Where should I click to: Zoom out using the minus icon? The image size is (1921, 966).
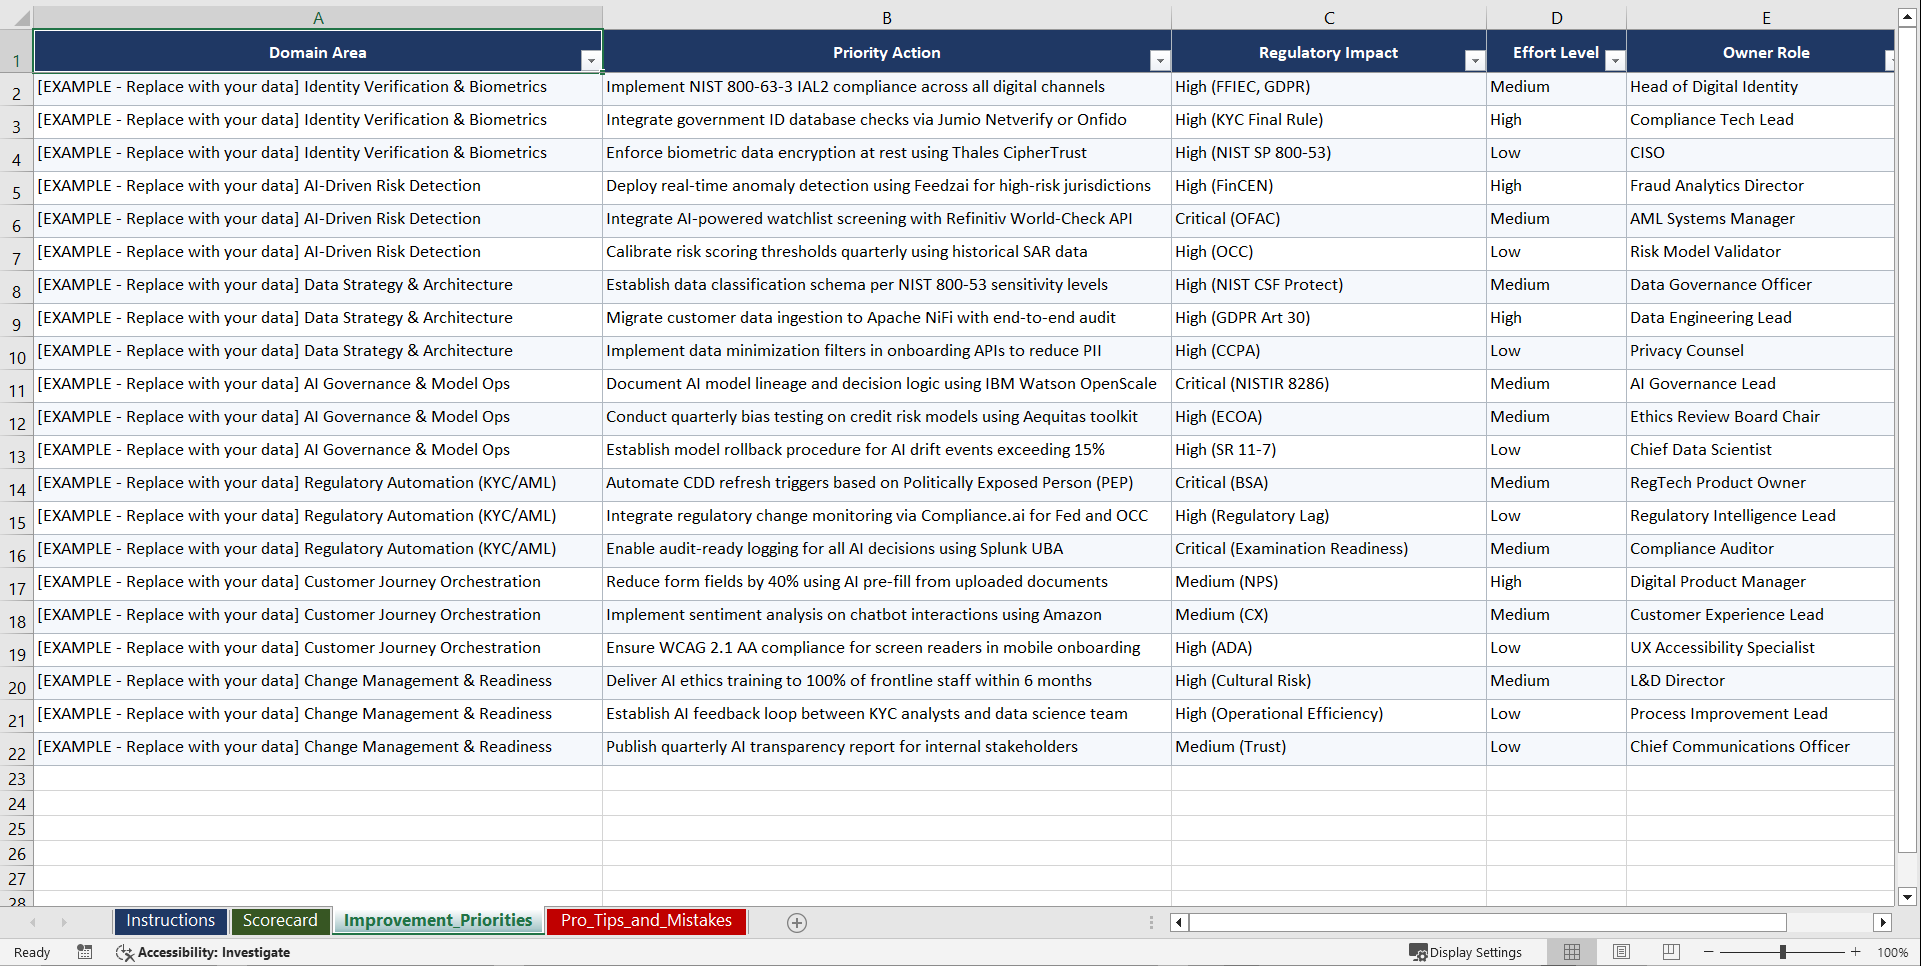pos(1709,952)
